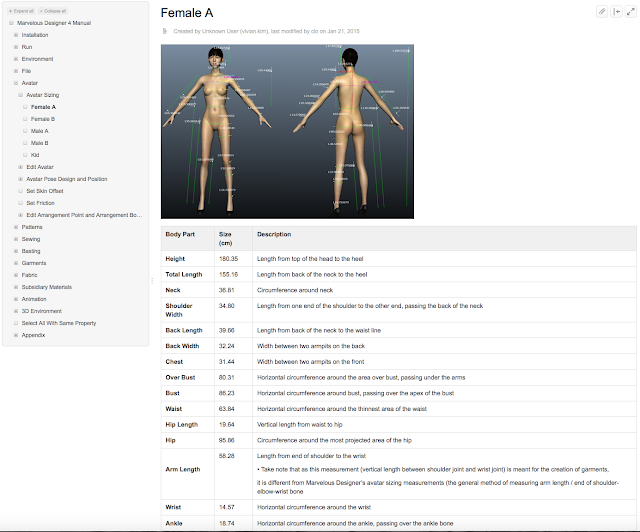Open the Appendix page
The width and height of the screenshot is (640, 532).
(33, 335)
